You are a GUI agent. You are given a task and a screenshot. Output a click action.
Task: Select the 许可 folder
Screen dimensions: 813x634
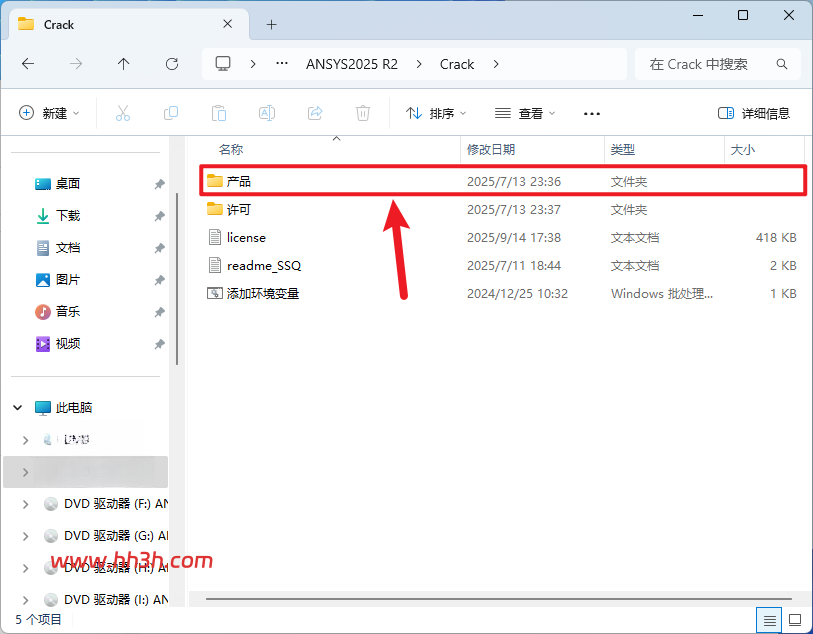(503, 209)
